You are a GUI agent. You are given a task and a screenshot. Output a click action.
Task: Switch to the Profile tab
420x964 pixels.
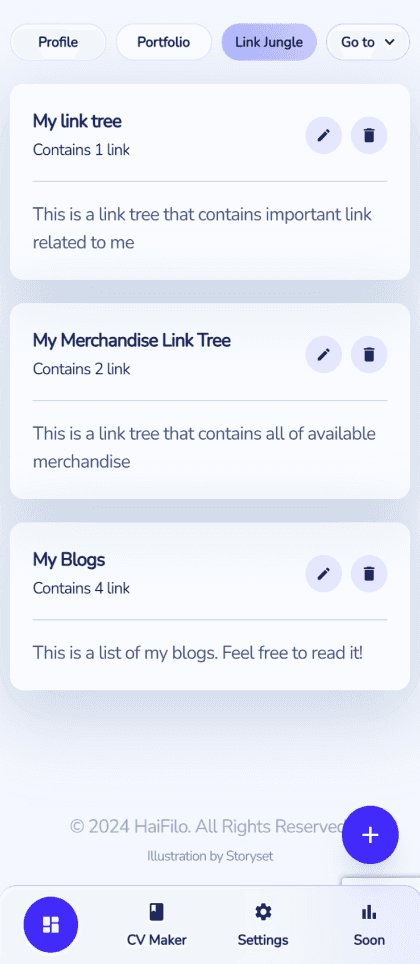tap(58, 42)
